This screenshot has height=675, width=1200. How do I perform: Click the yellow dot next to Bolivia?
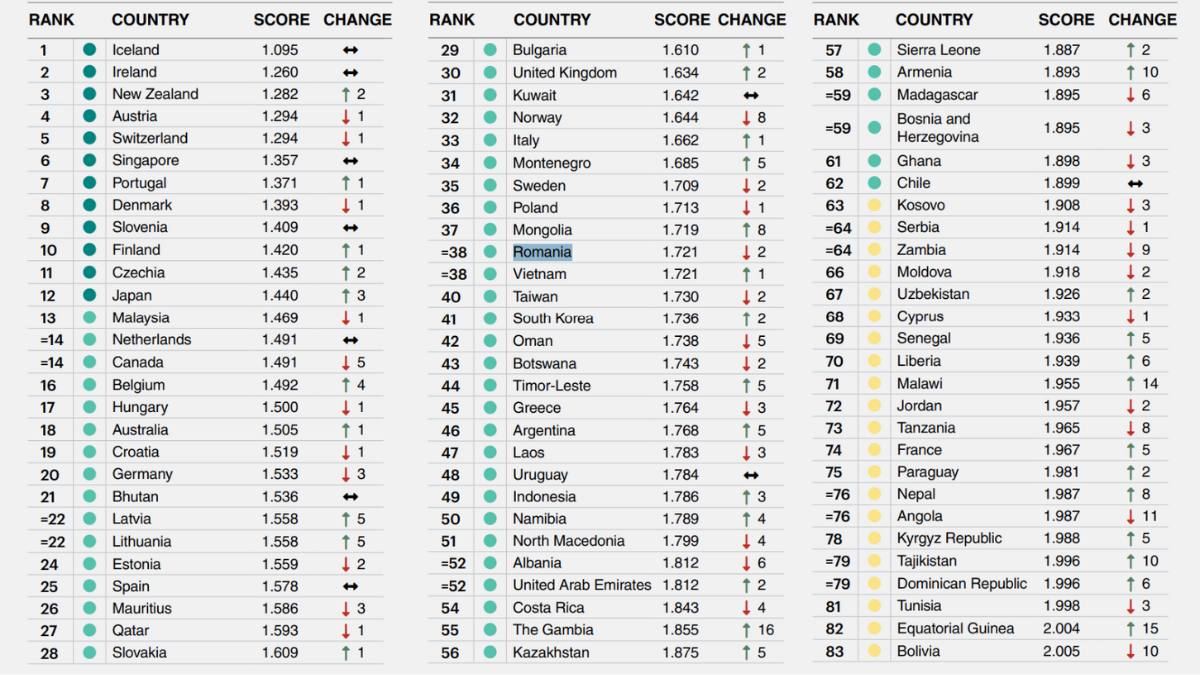(875, 651)
